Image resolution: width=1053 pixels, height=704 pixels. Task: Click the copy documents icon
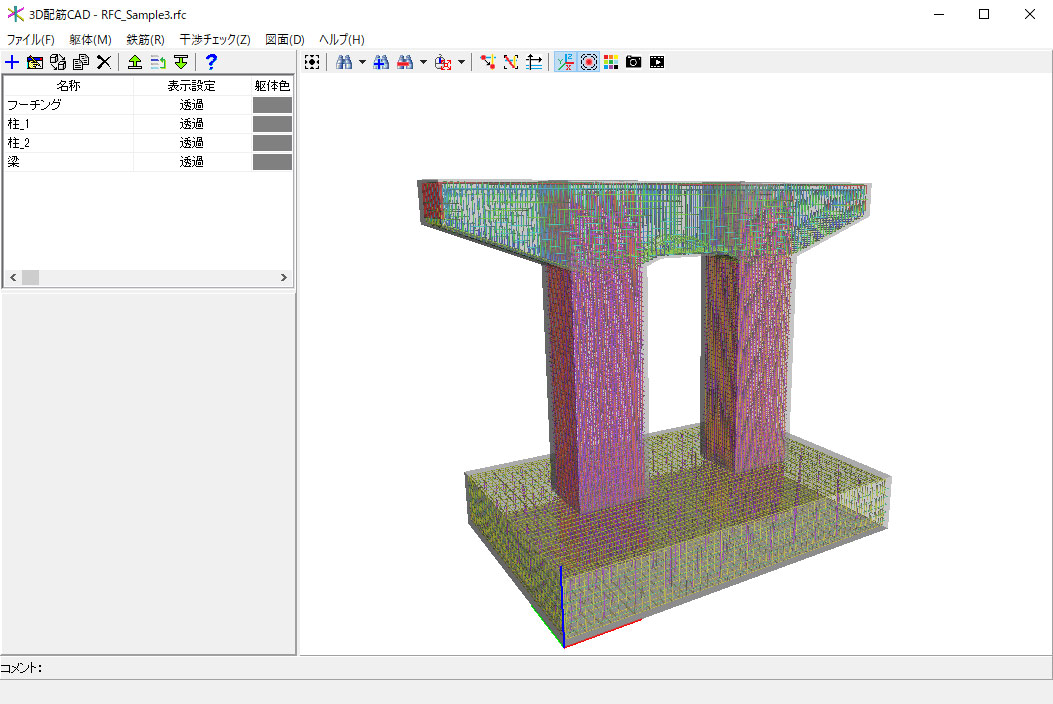click(81, 62)
